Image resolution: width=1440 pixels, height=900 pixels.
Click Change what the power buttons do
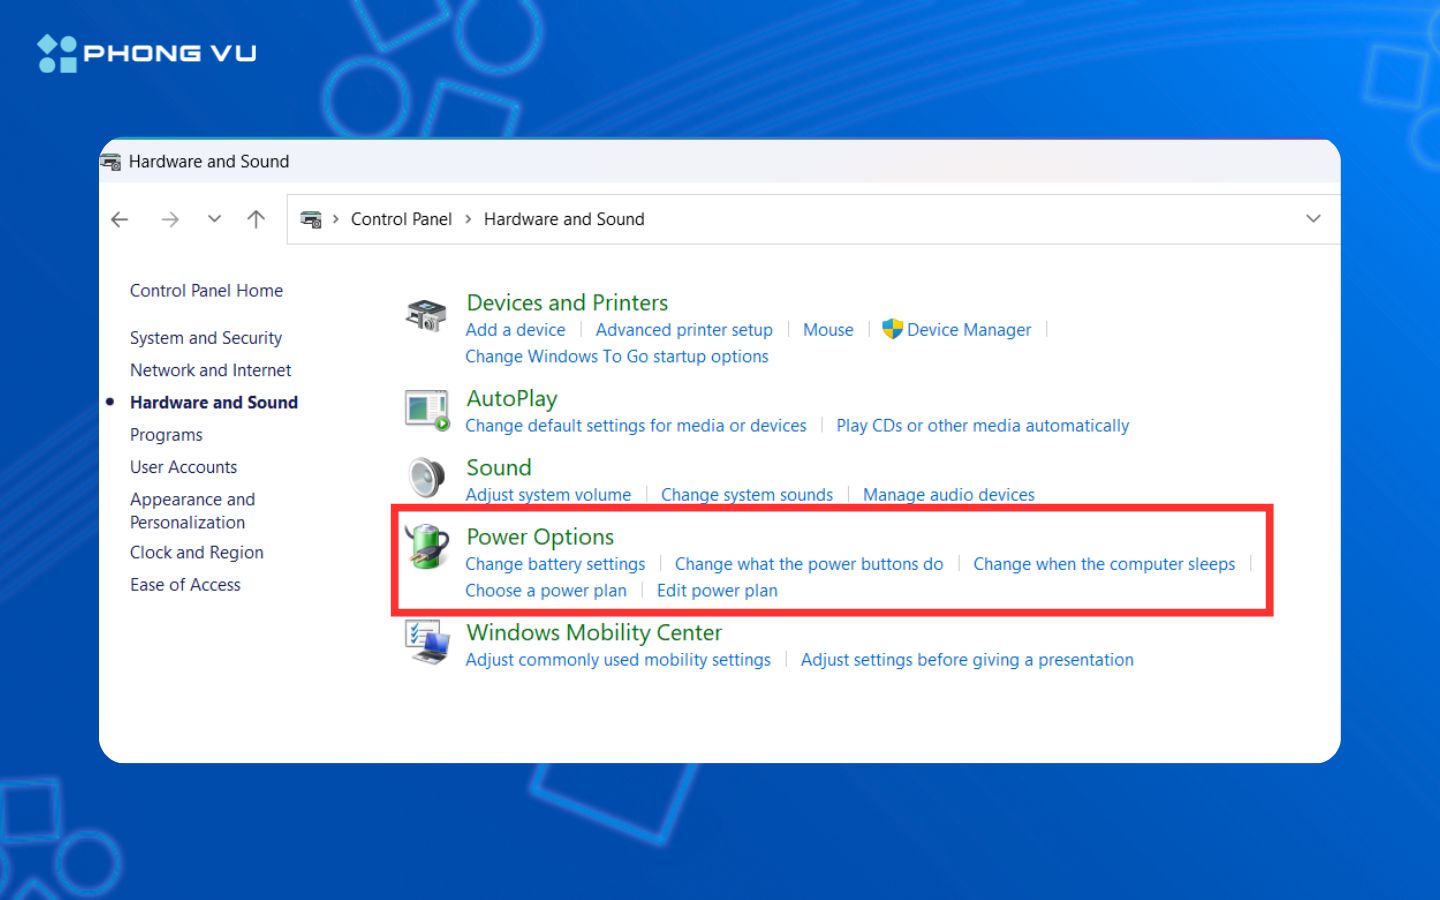(x=808, y=564)
